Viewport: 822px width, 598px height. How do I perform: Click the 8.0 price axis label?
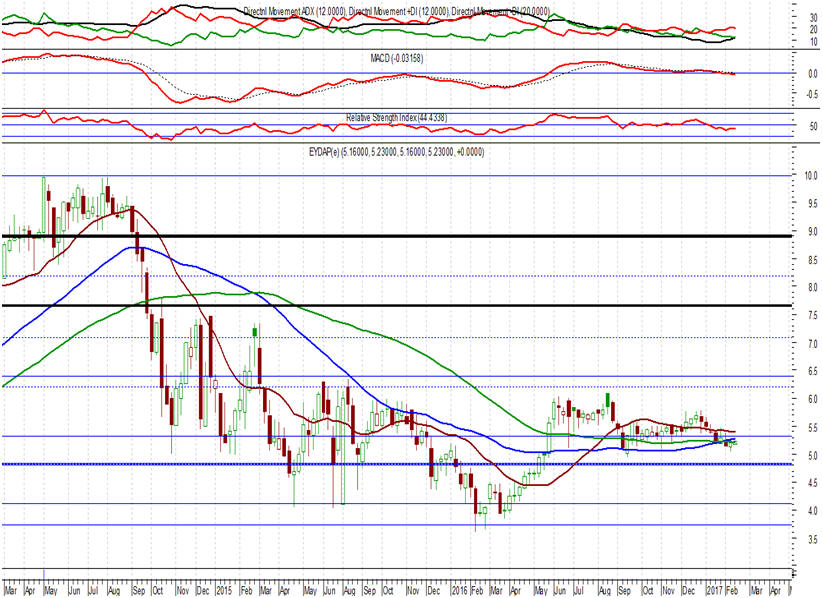tap(812, 288)
